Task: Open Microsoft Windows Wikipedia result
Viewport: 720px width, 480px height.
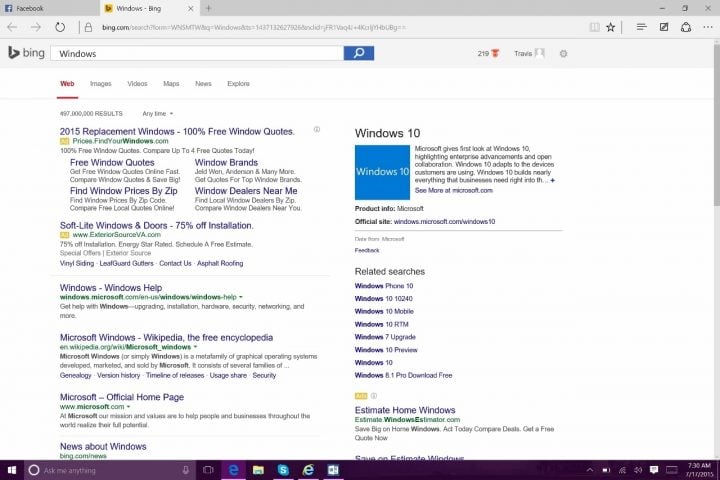Action: [166, 338]
